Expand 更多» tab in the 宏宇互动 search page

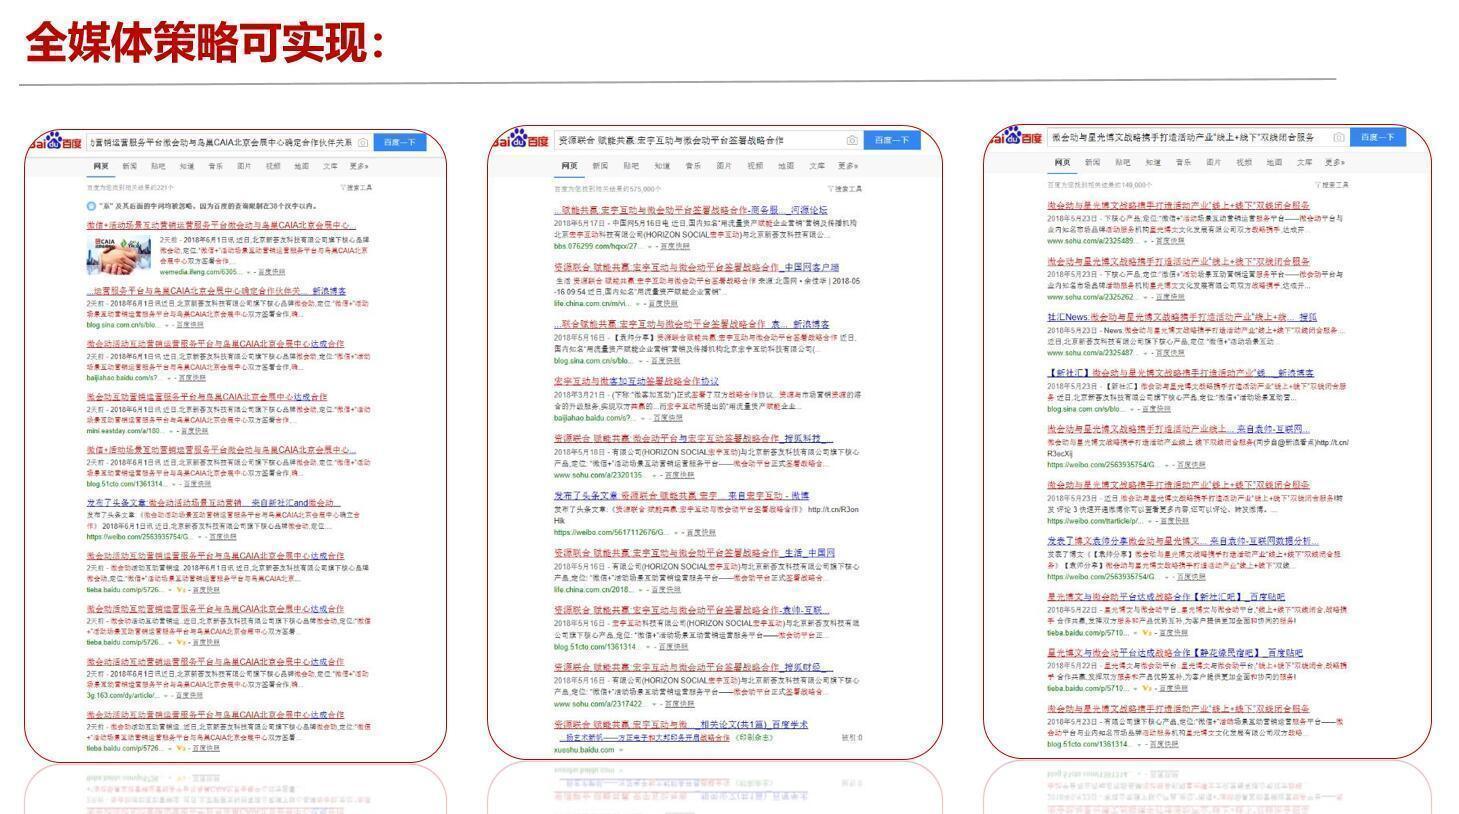coord(848,166)
